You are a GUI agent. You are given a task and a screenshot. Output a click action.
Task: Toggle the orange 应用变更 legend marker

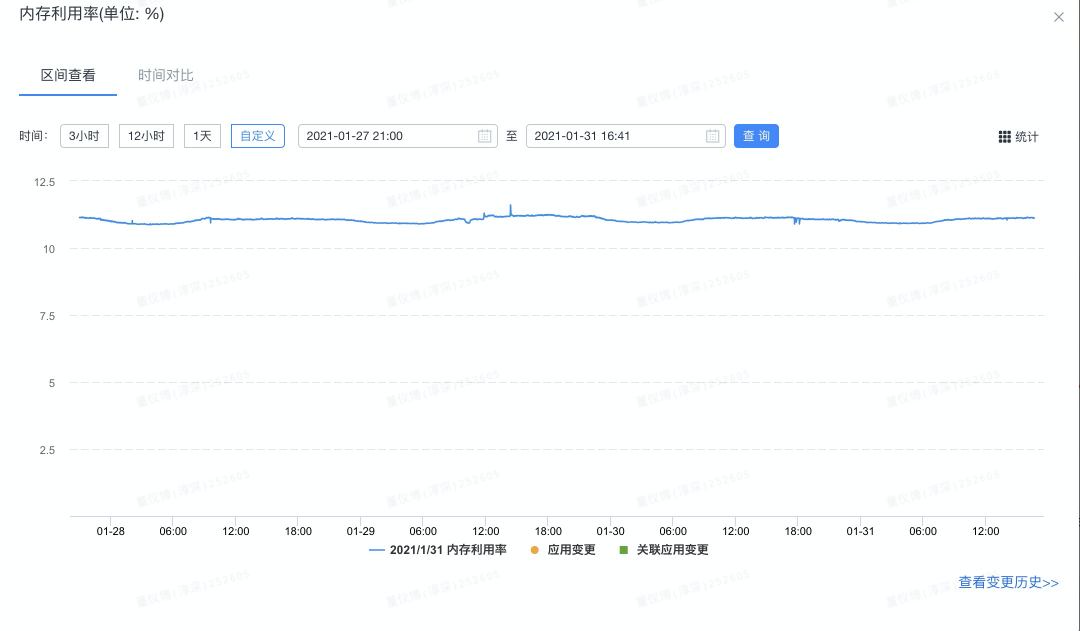pos(534,550)
